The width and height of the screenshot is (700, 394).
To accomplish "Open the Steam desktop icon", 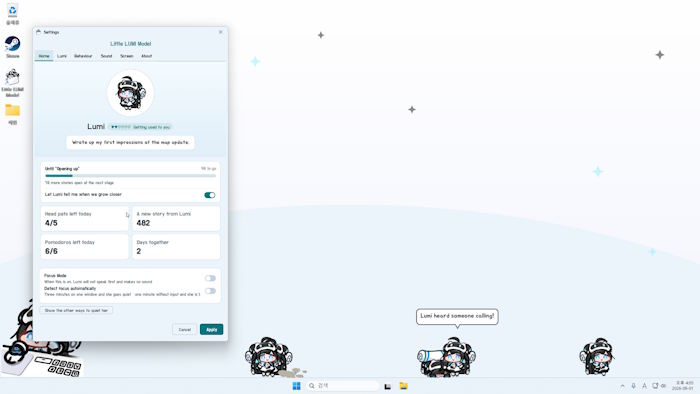I will point(12,47).
